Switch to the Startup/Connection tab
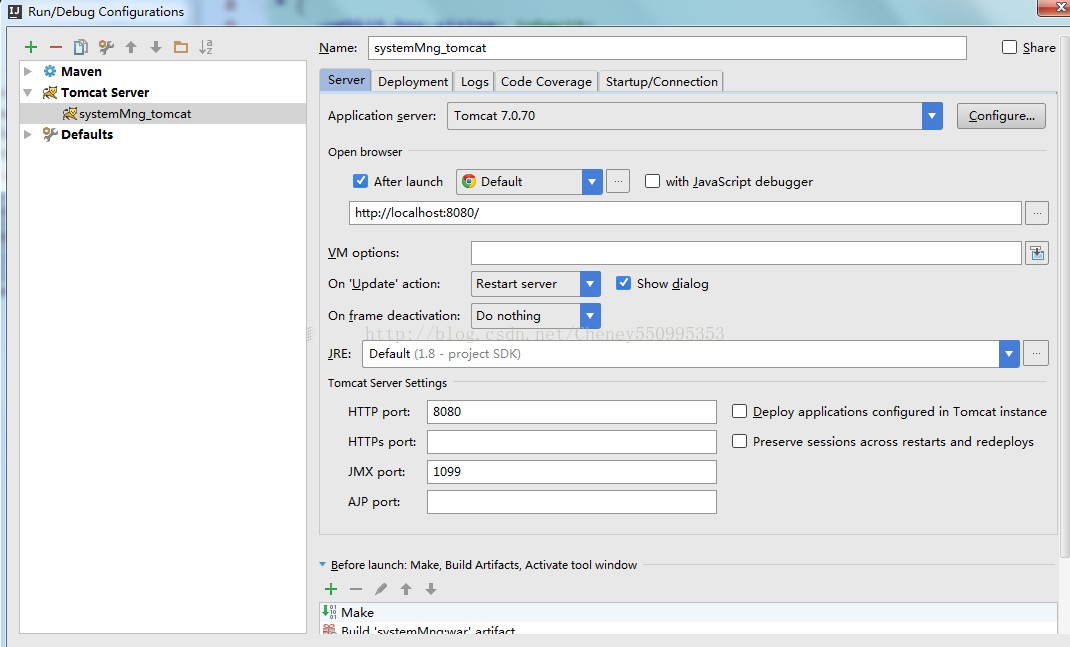Image resolution: width=1070 pixels, height=647 pixels. tap(661, 81)
